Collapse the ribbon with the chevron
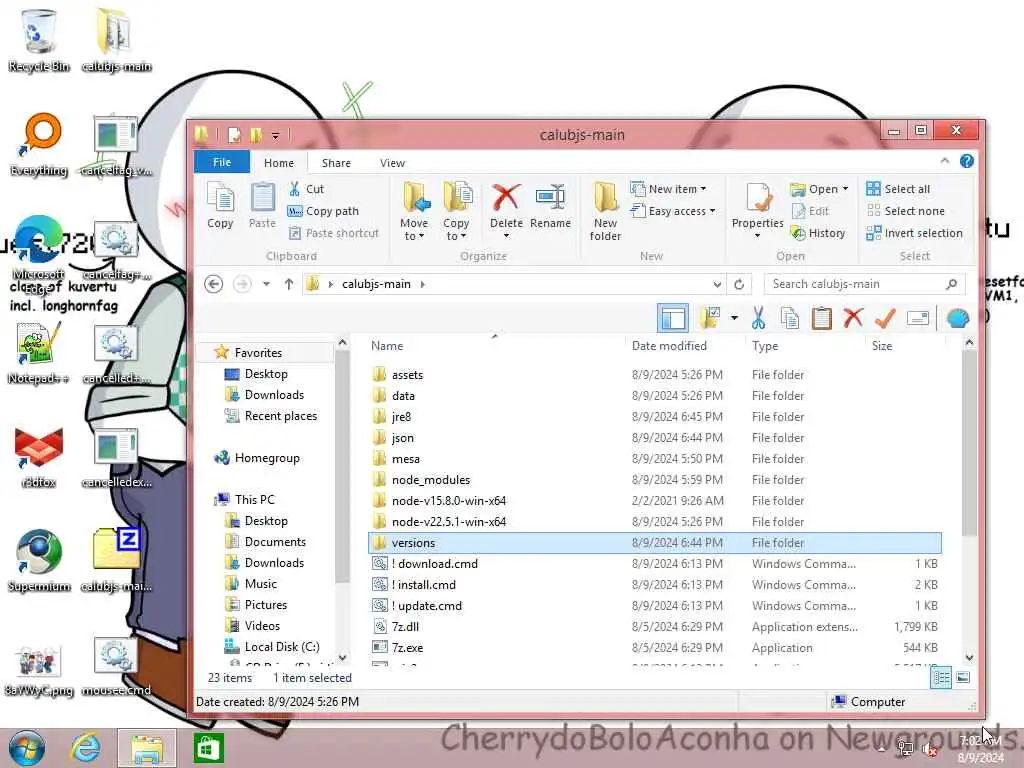This screenshot has width=1024, height=768. (945, 161)
